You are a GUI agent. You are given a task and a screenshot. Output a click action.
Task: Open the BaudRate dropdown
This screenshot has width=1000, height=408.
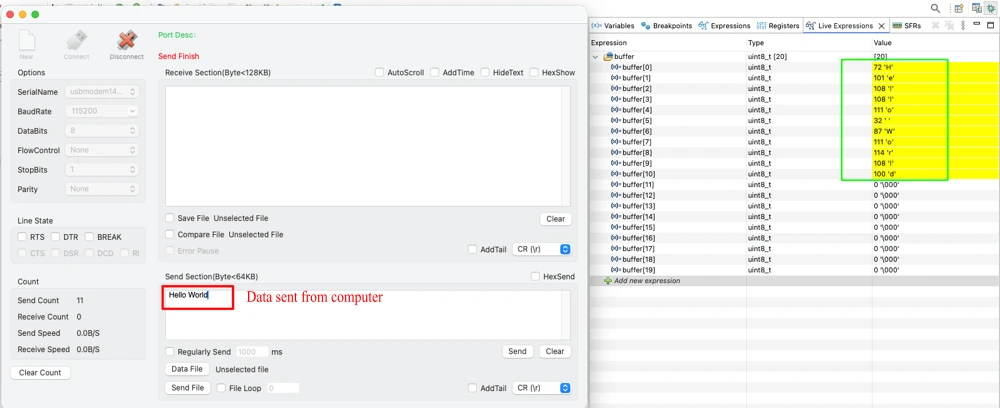(x=102, y=111)
